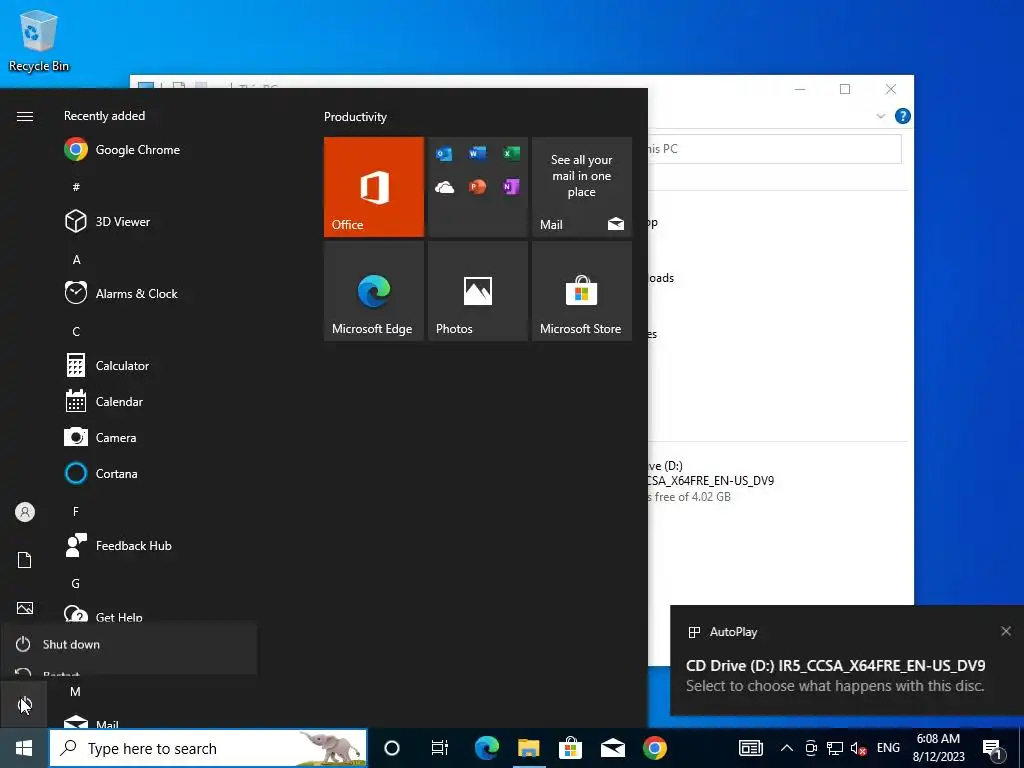Viewport: 1024px width, 768px height.
Task: Open the Calculator app
Action: click(x=107, y=366)
